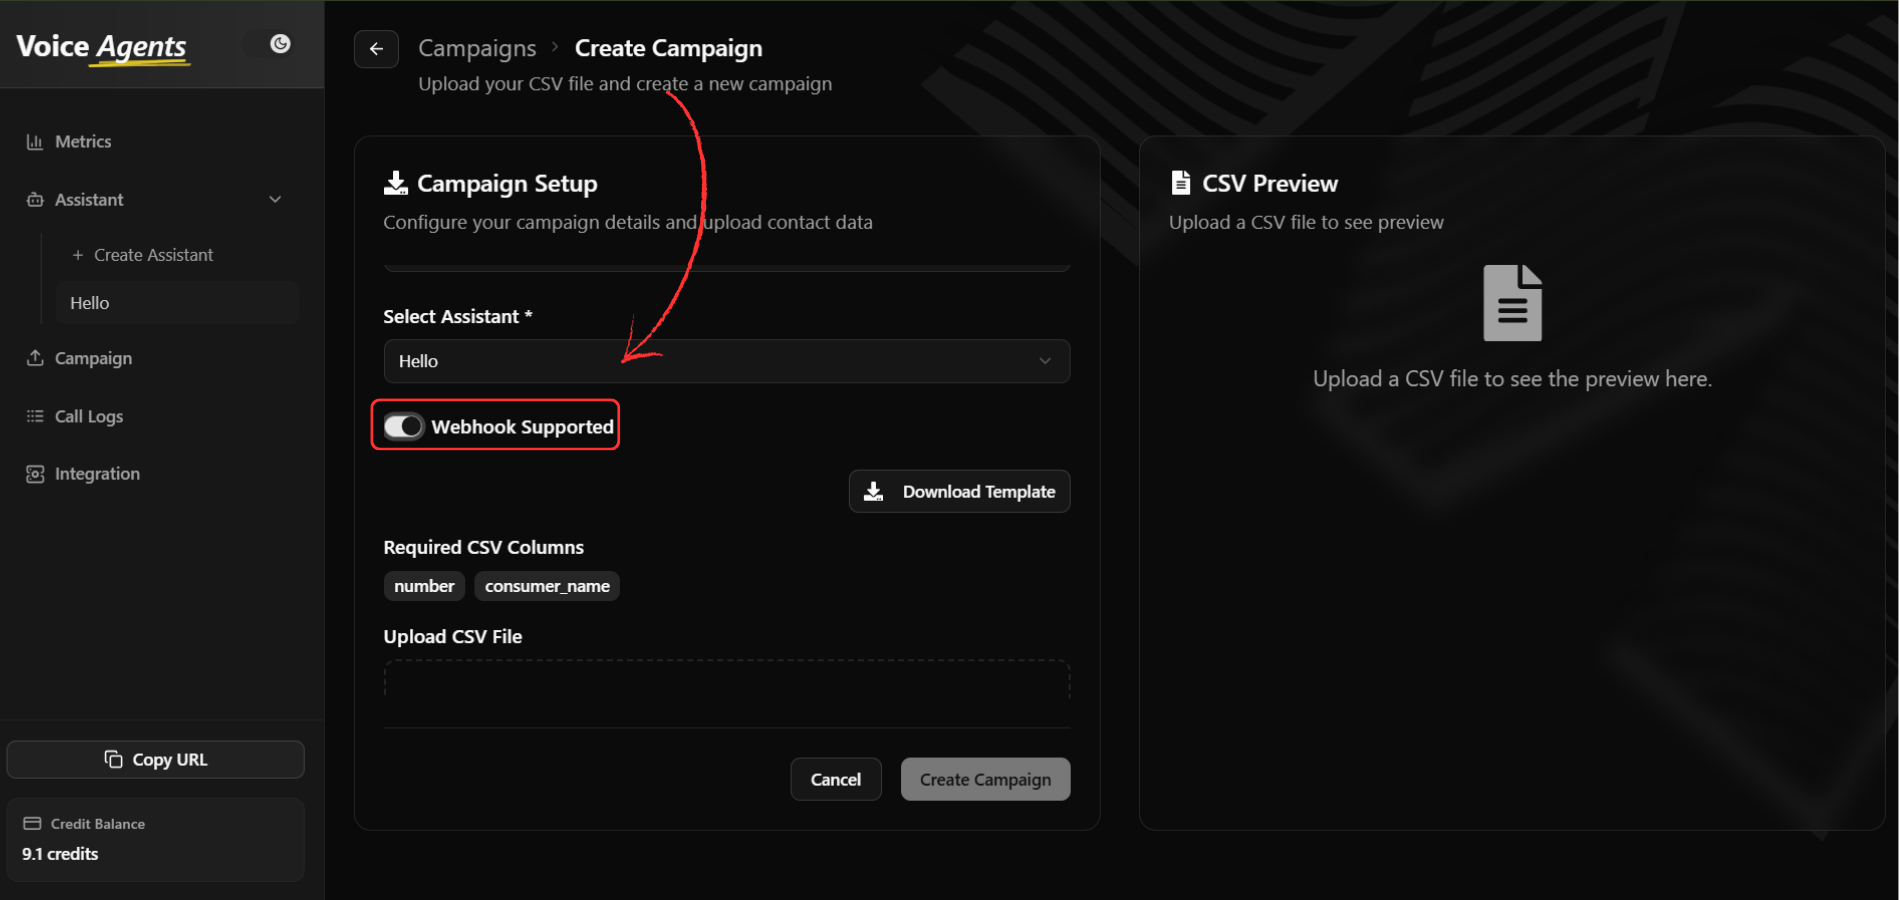Click the breadcrumb separator chevron icon
Screen dimensions: 1900x900
click(x=555, y=47)
